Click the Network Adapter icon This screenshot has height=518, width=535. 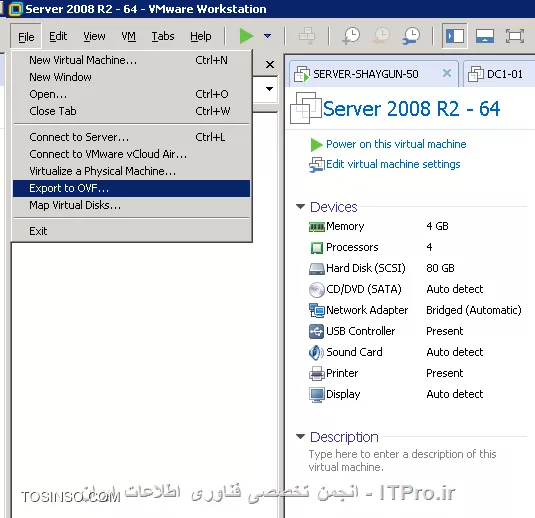click(317, 311)
